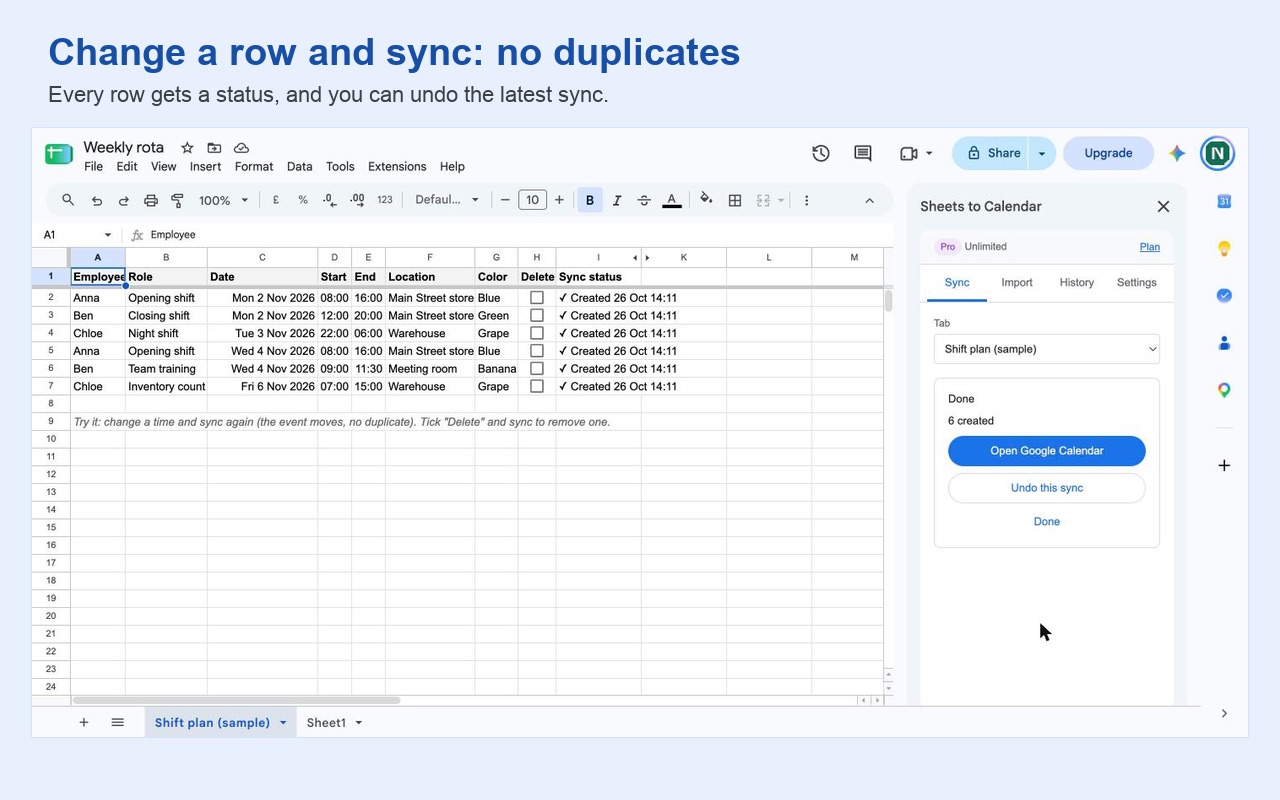The image size is (1280, 800).
Task: Star the Weekly rota document
Action: [x=187, y=147]
